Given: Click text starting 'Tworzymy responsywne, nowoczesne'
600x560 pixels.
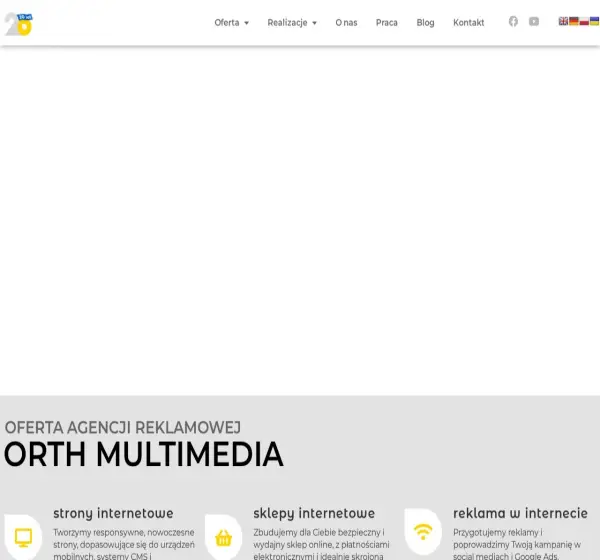Looking at the screenshot, I should pos(124,544).
